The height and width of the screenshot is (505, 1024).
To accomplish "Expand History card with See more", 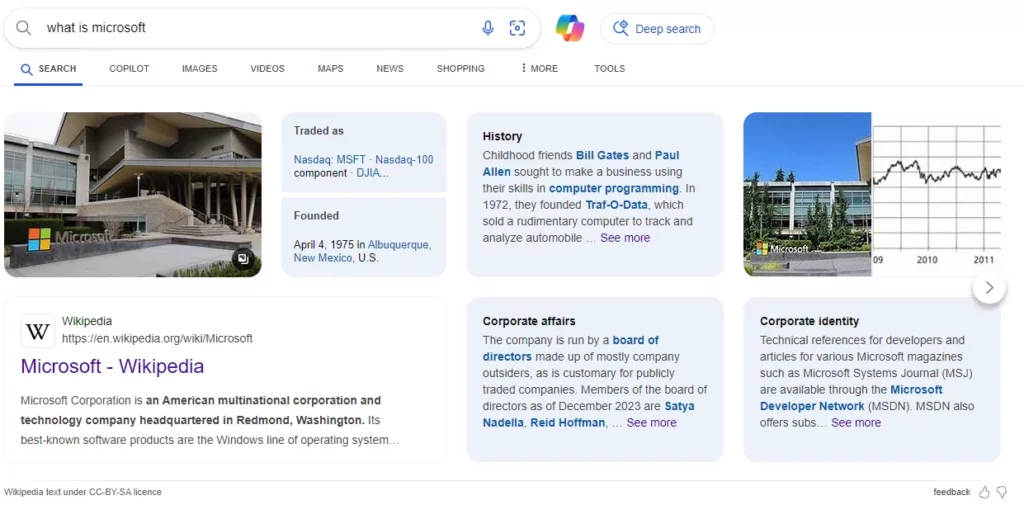I will (x=625, y=238).
